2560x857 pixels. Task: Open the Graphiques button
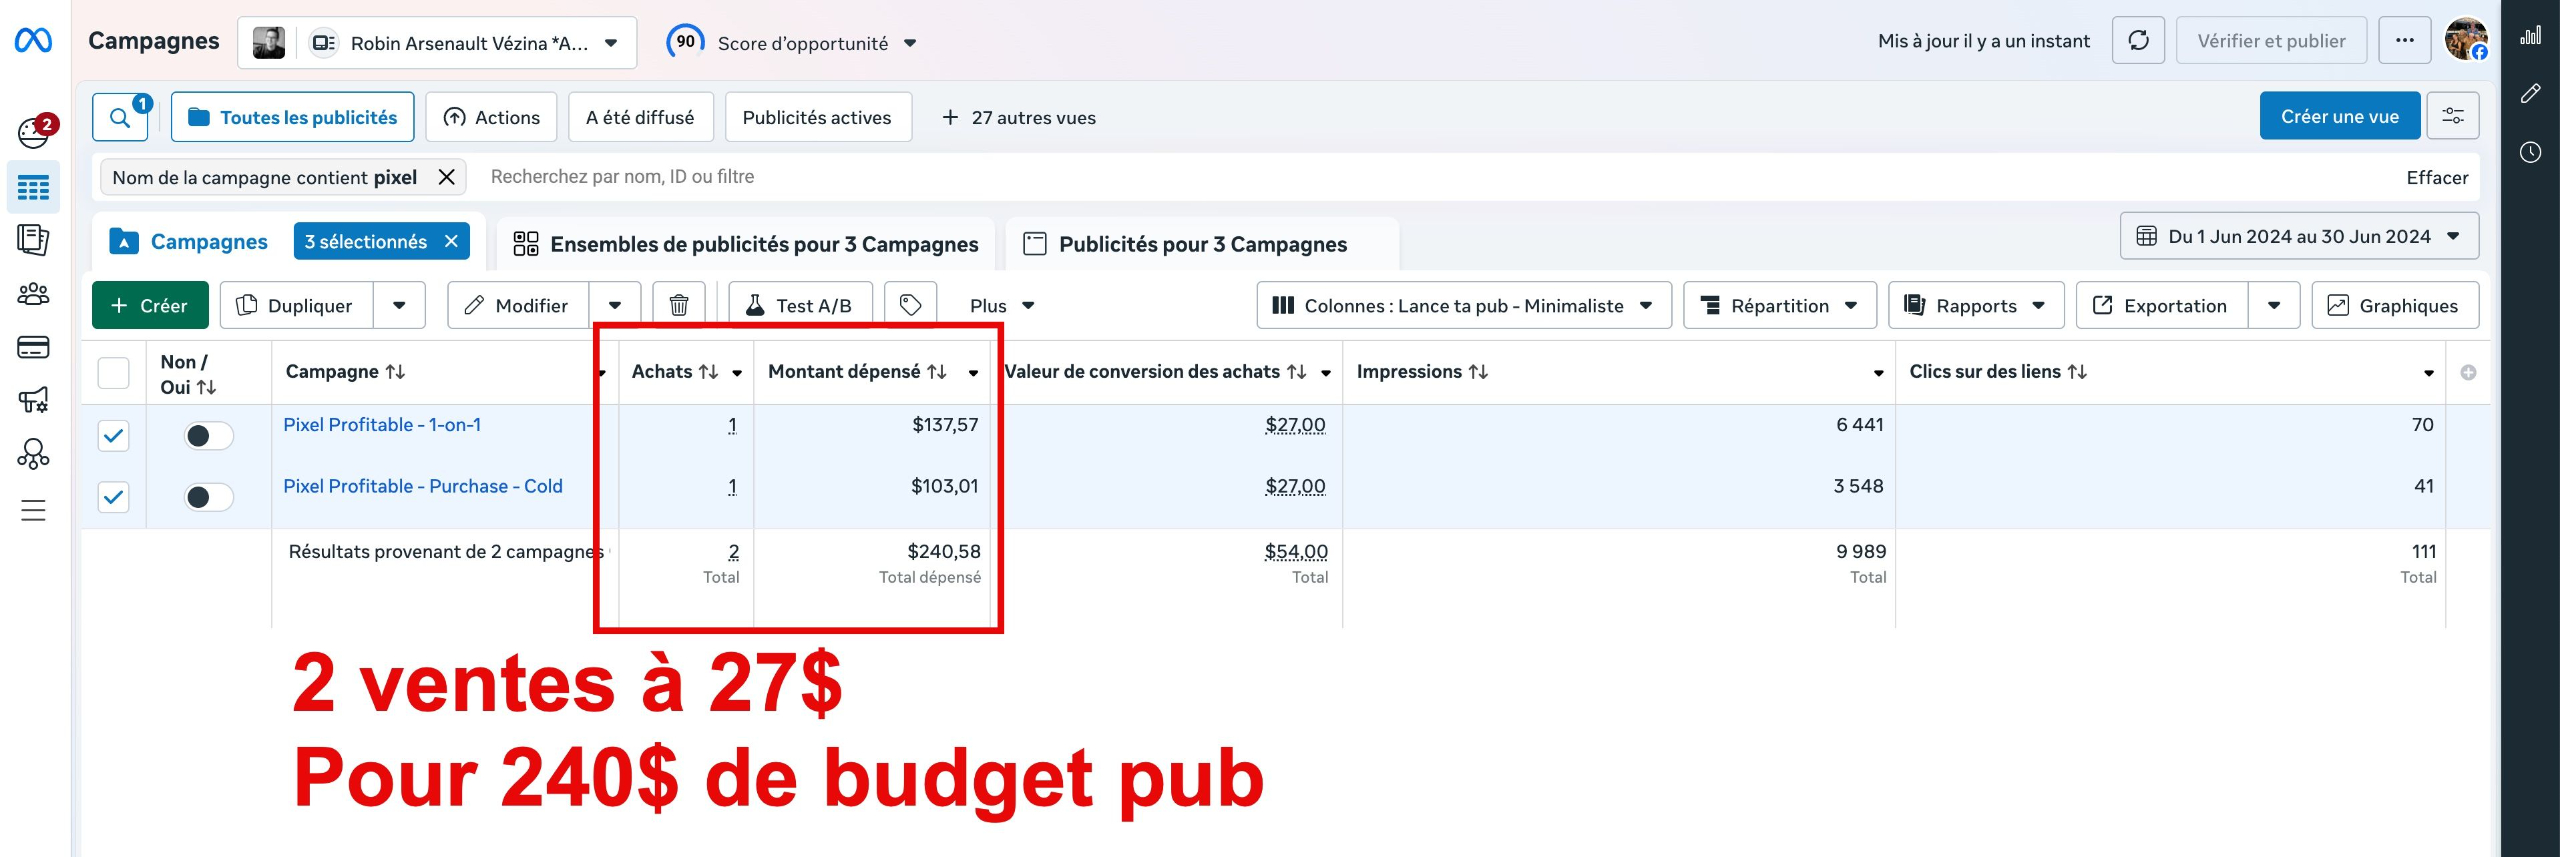(x=2395, y=305)
